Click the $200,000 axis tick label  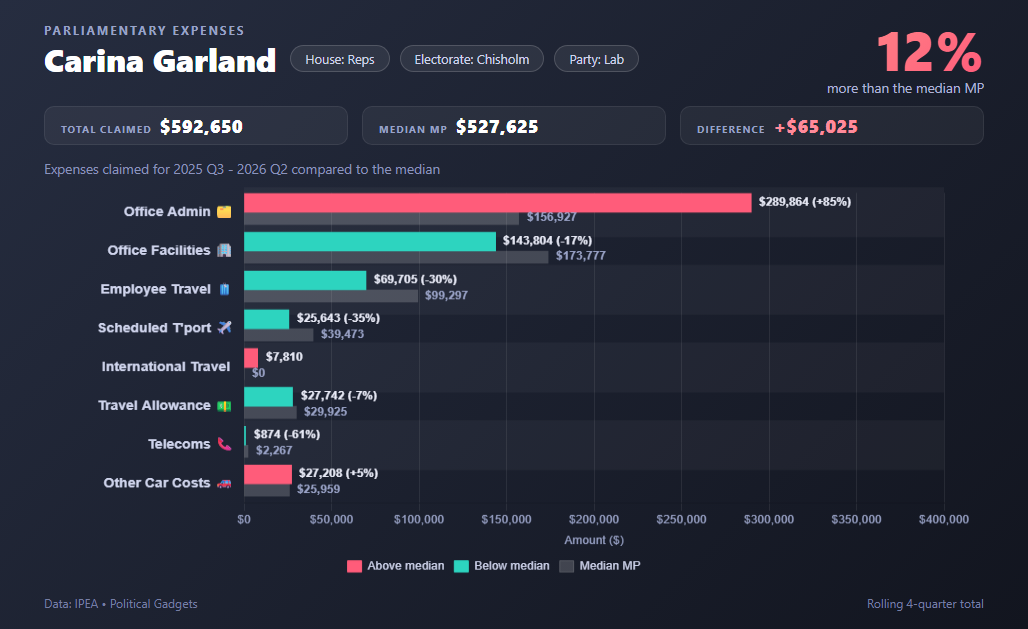pyautogui.click(x=593, y=519)
